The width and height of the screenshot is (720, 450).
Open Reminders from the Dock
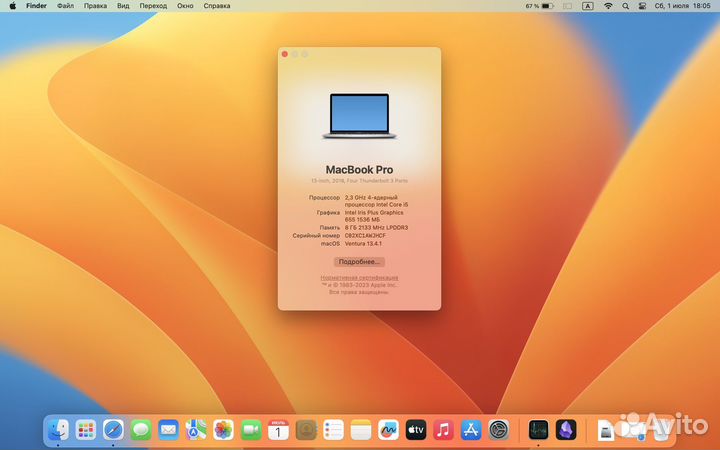click(333, 430)
